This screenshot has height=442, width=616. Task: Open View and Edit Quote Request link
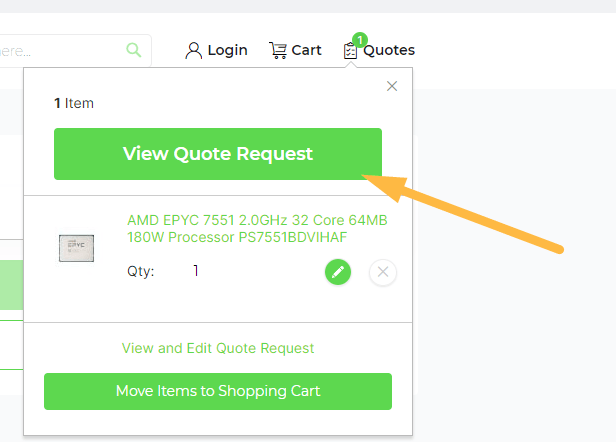(218, 348)
